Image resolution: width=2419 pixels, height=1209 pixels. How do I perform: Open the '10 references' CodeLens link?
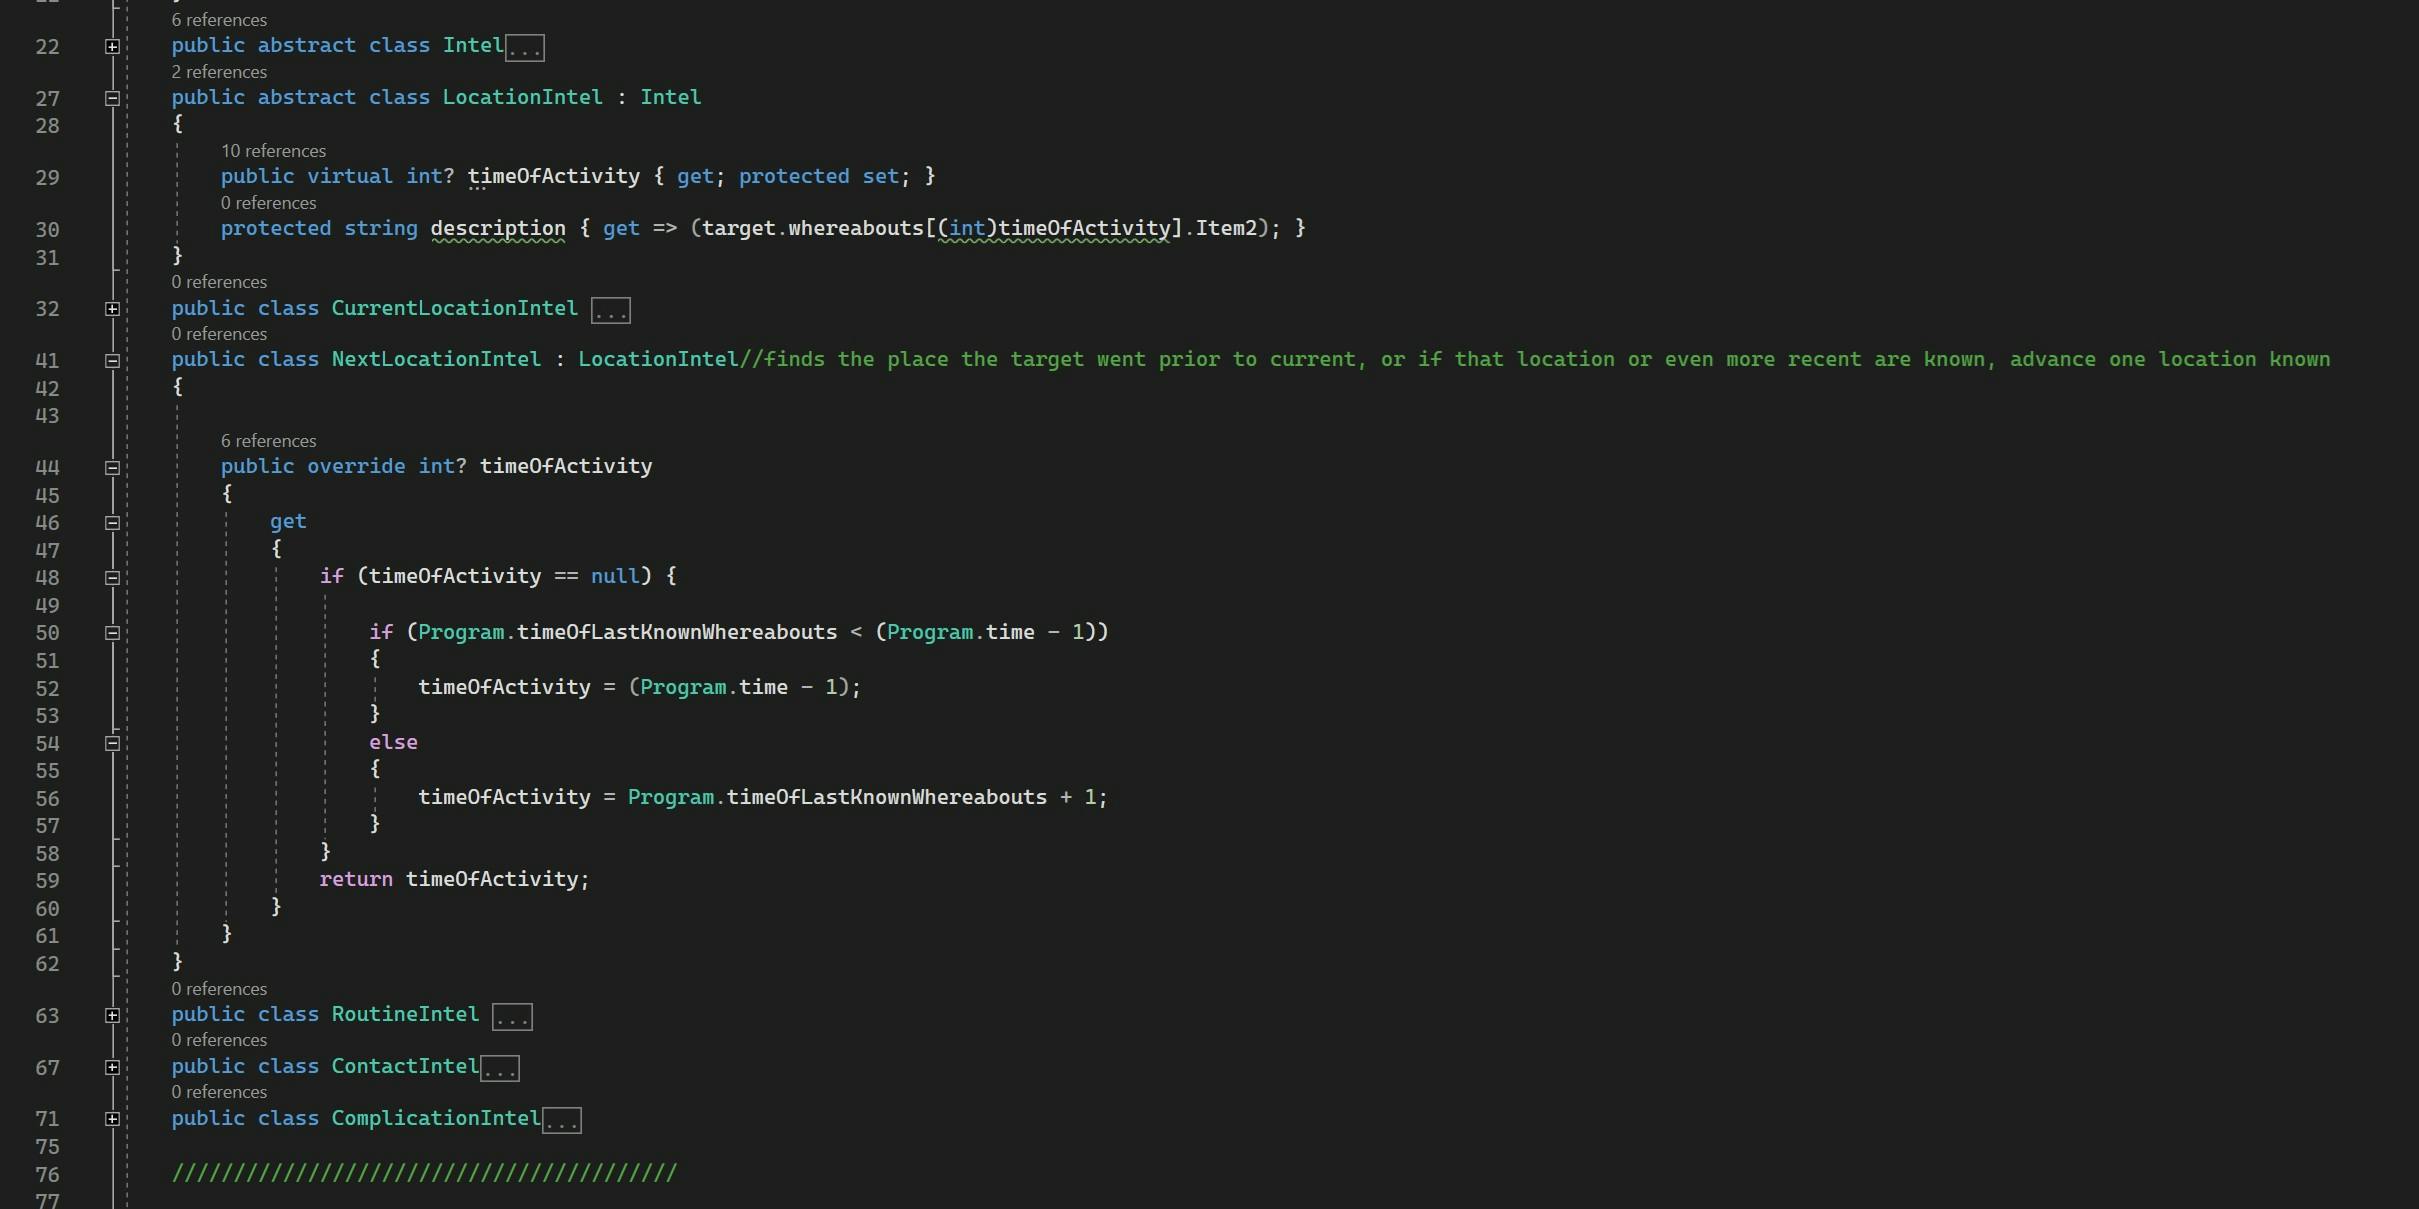pos(273,151)
